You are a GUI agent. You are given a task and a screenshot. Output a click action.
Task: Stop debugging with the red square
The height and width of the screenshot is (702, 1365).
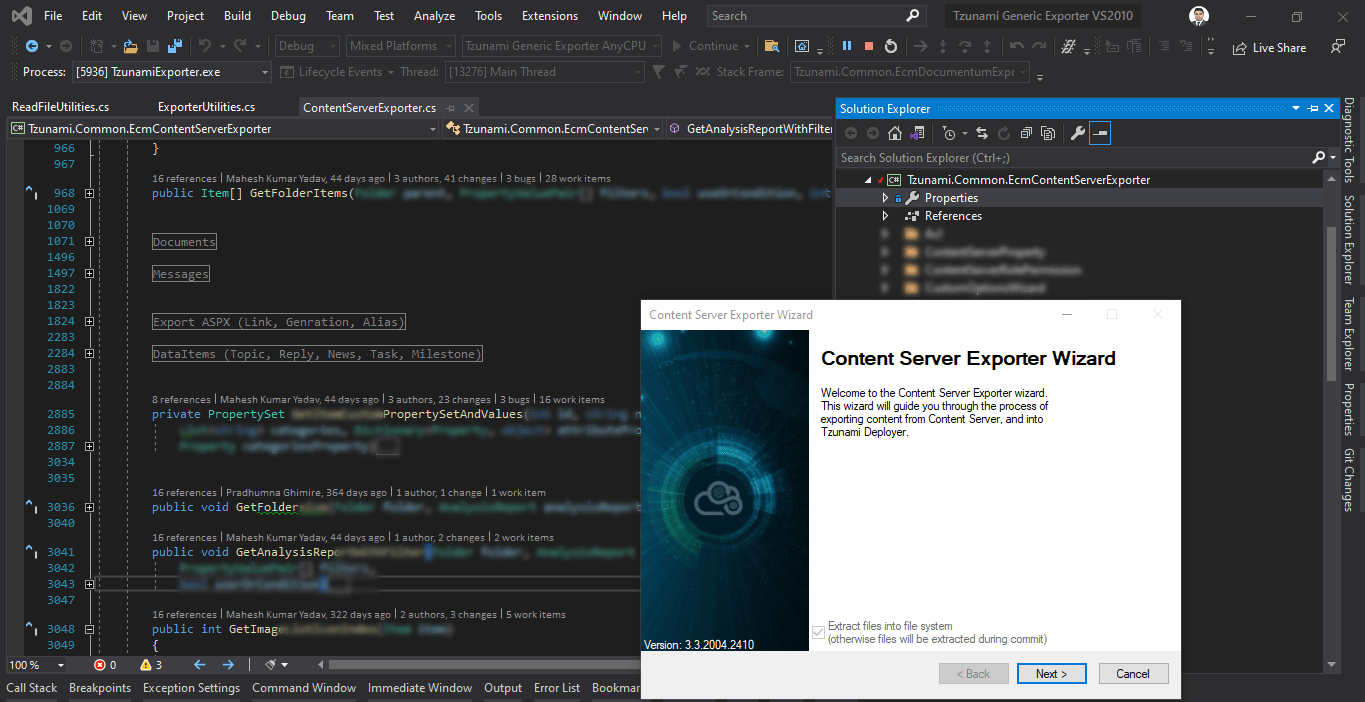click(x=869, y=46)
